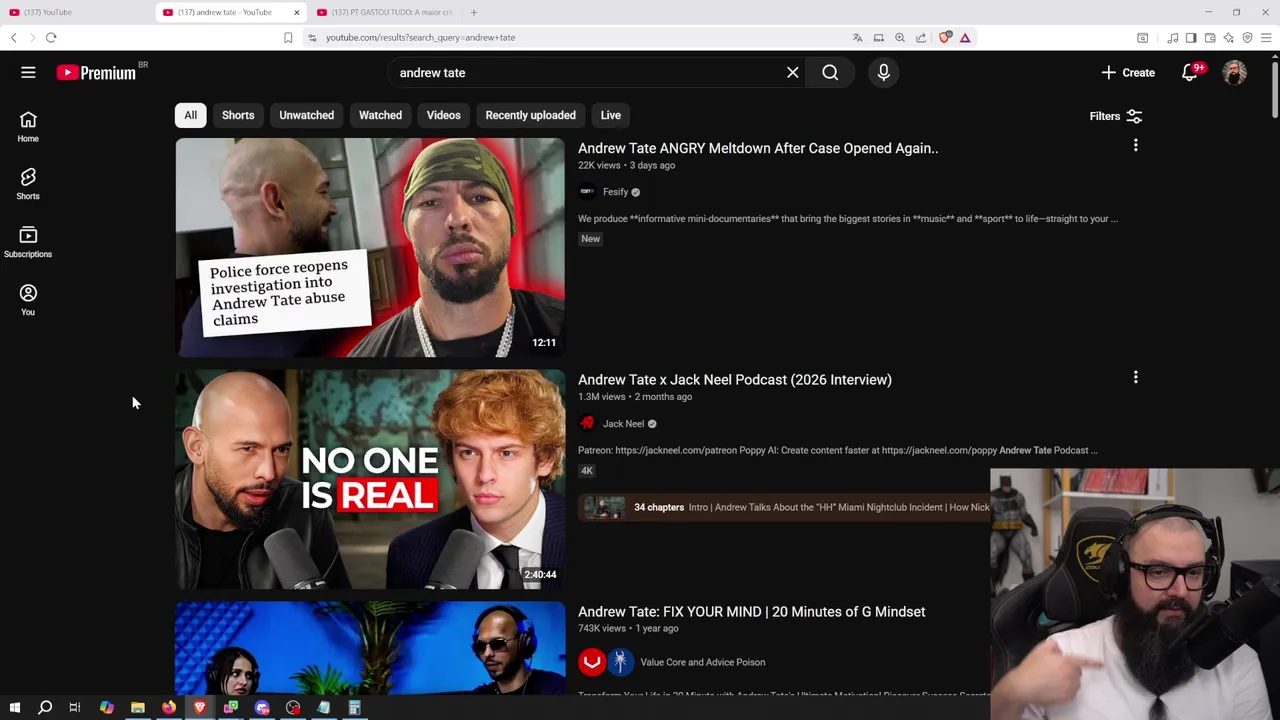Open the FIX YOUR MIND video thumbnail
The height and width of the screenshot is (720, 1280).
coord(370,648)
